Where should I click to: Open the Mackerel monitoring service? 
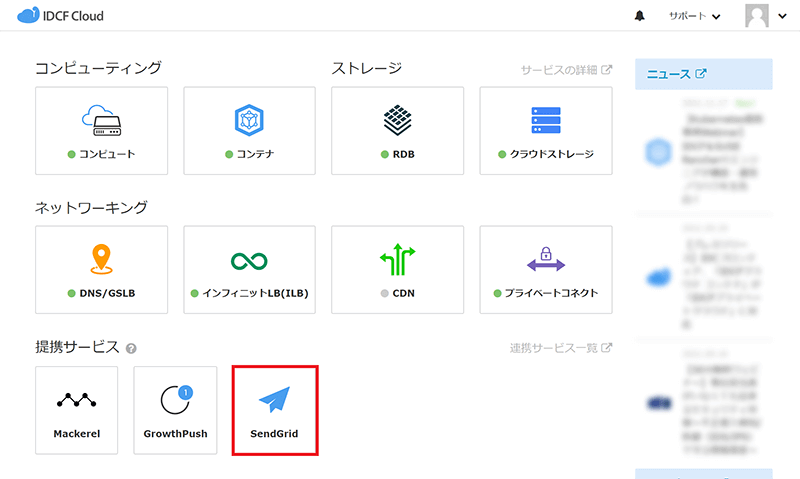77,410
